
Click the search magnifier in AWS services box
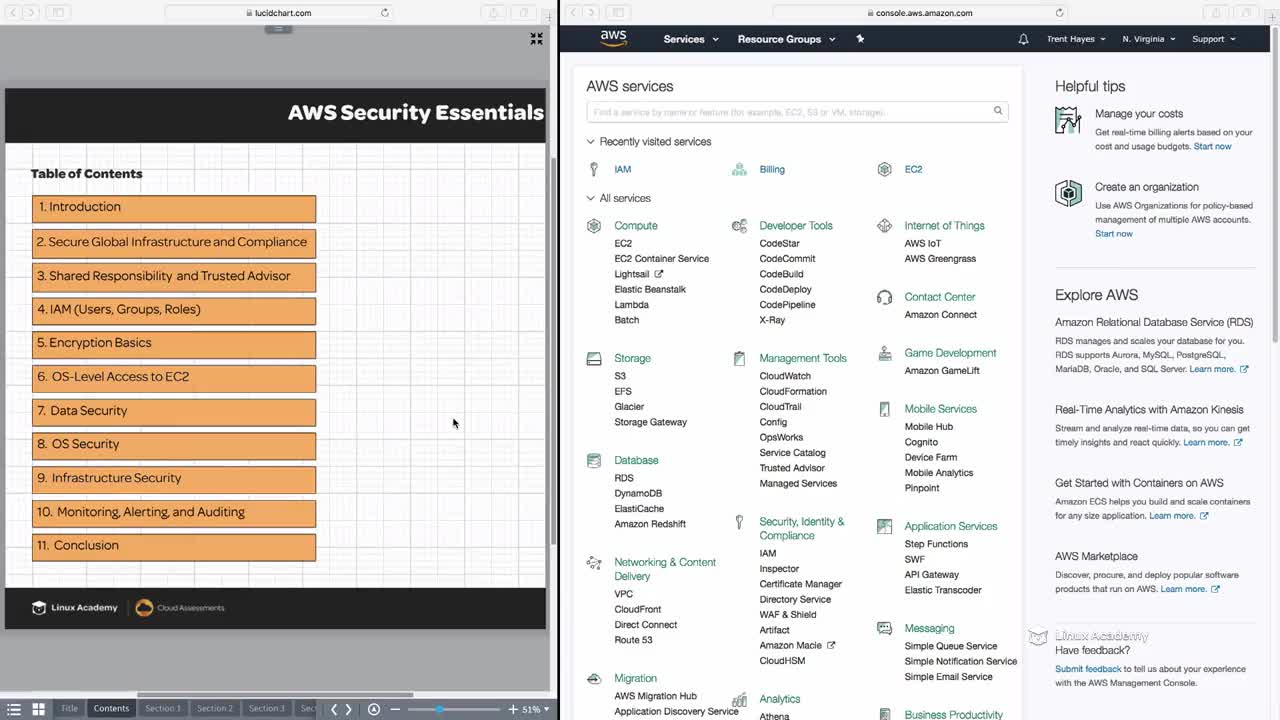tap(998, 111)
